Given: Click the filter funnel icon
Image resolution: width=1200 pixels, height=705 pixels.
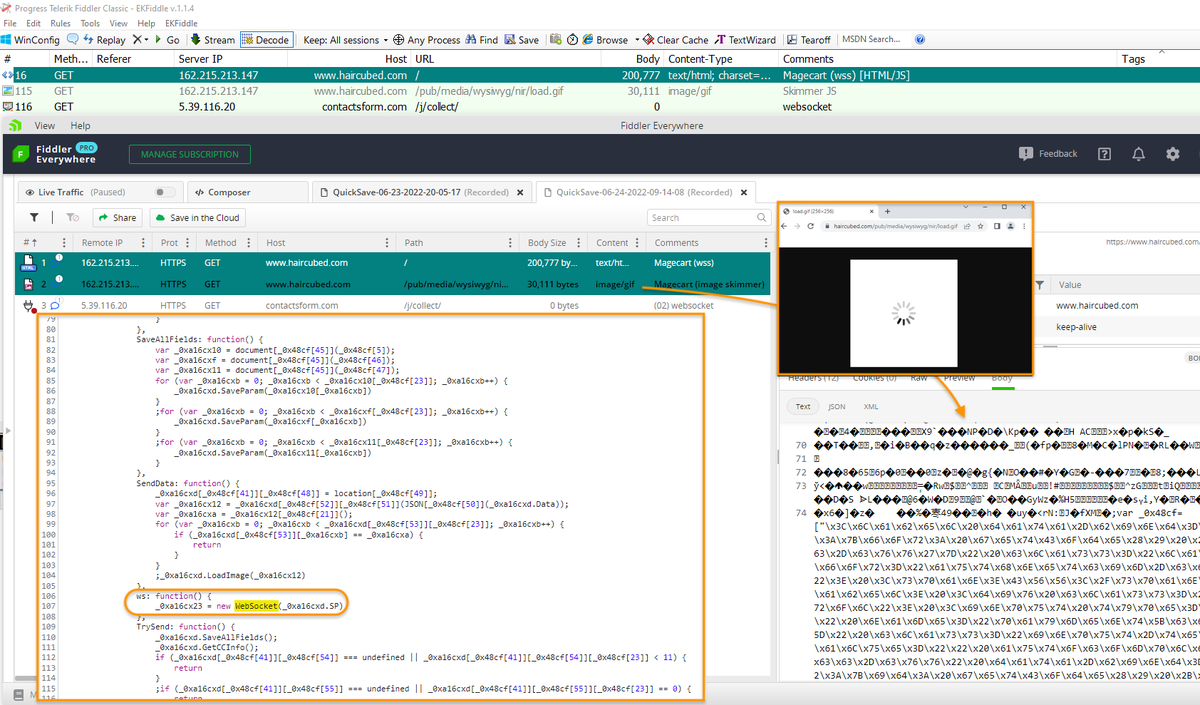Looking at the screenshot, I should point(34,217).
